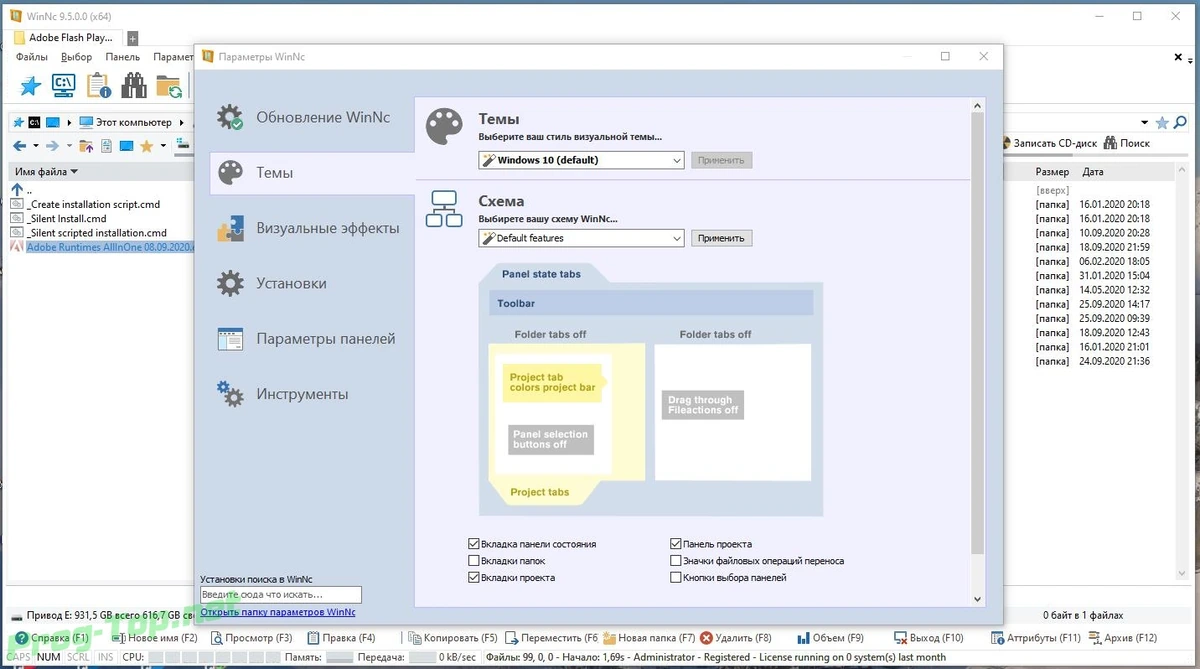Image resolution: width=1200 pixels, height=669 pixels.
Task: Click the yellow star favorites icon in panel toolbar
Action: 147,146
